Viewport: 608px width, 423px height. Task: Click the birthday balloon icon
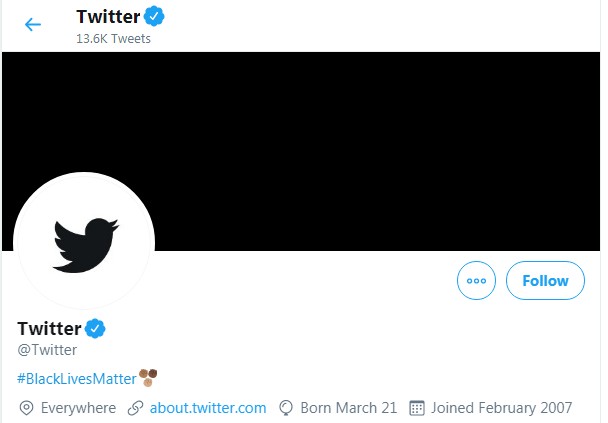coord(286,408)
